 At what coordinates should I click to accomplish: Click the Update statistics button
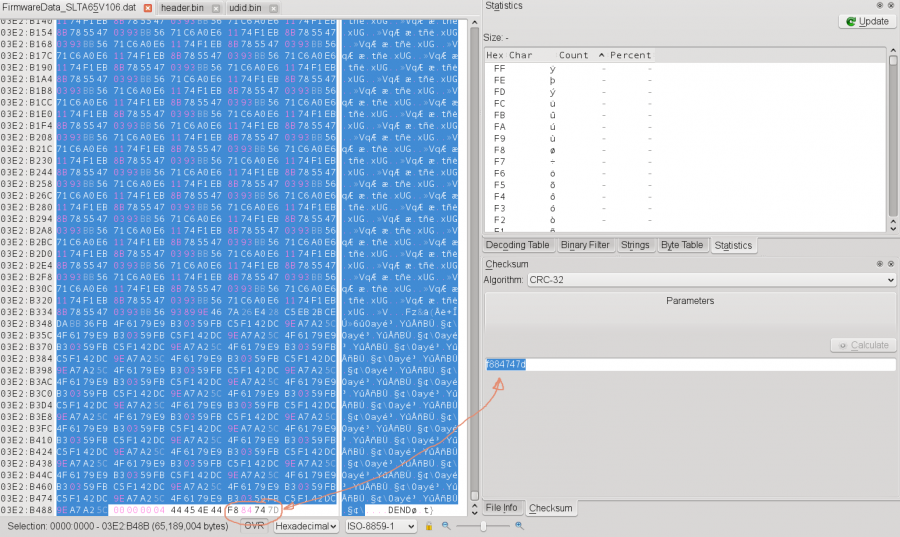click(867, 21)
